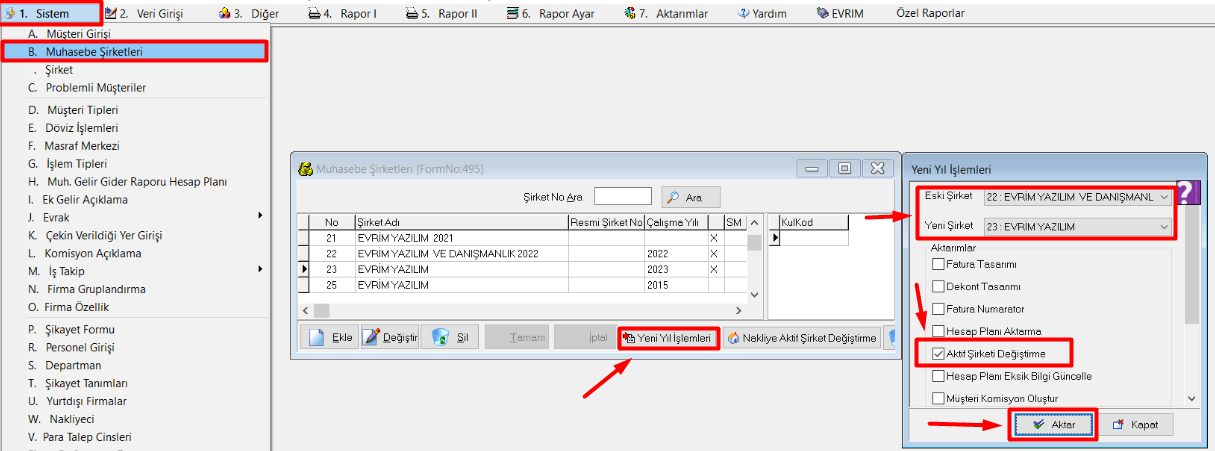Open P. Şikayet Formu entry
The height and width of the screenshot is (451, 1215).
click(x=135, y=329)
